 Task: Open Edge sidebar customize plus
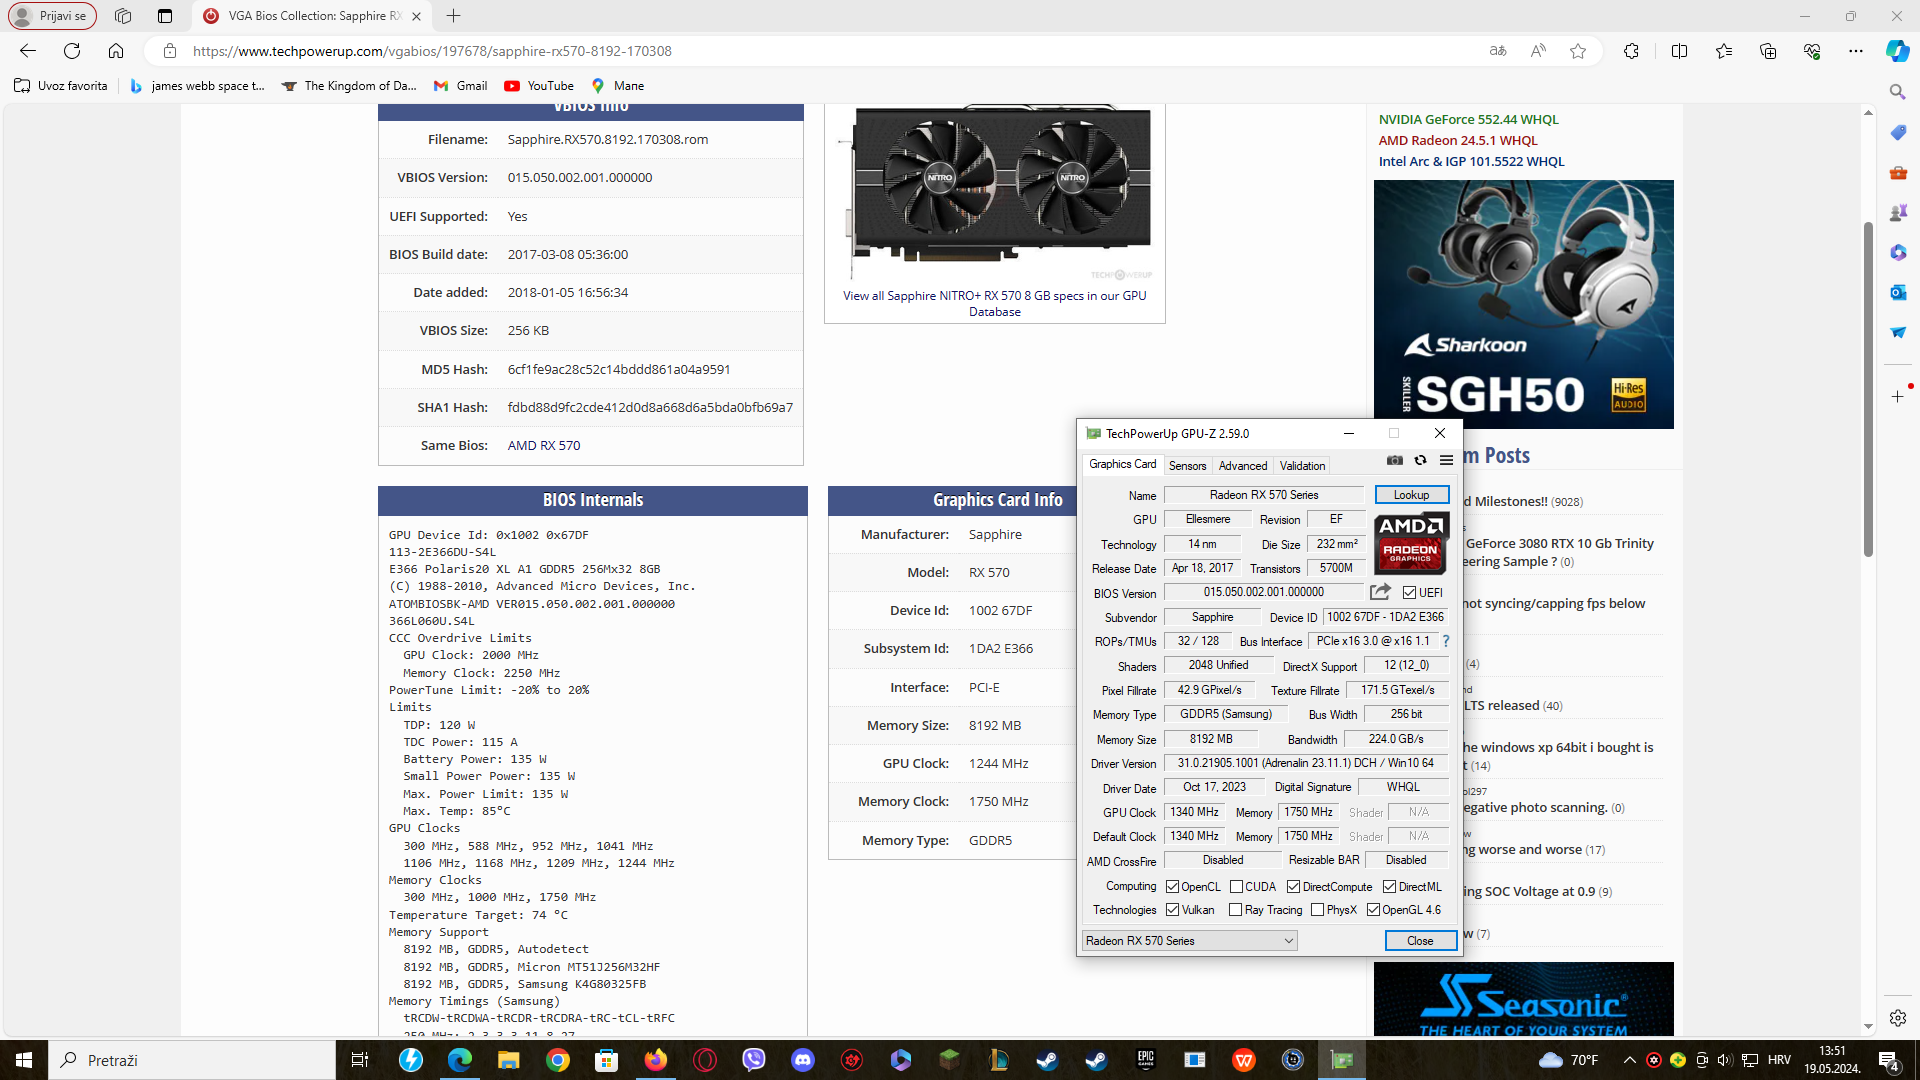click(x=1897, y=397)
